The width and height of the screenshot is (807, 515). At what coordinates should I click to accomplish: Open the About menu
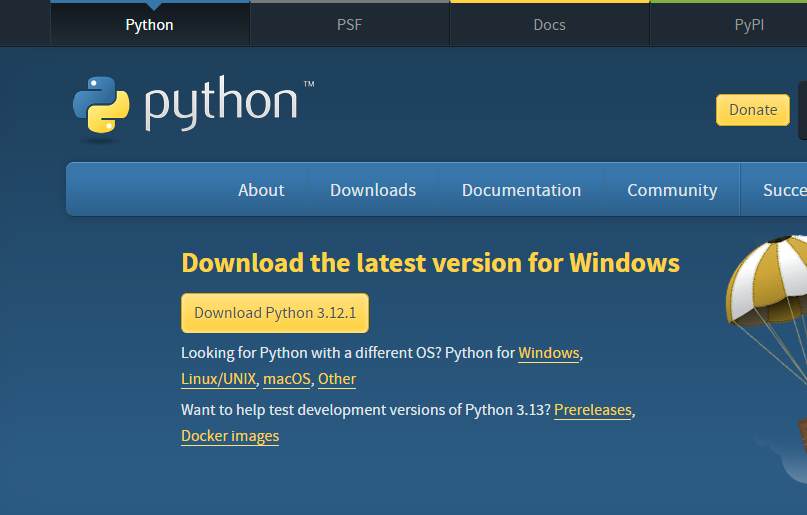click(261, 190)
